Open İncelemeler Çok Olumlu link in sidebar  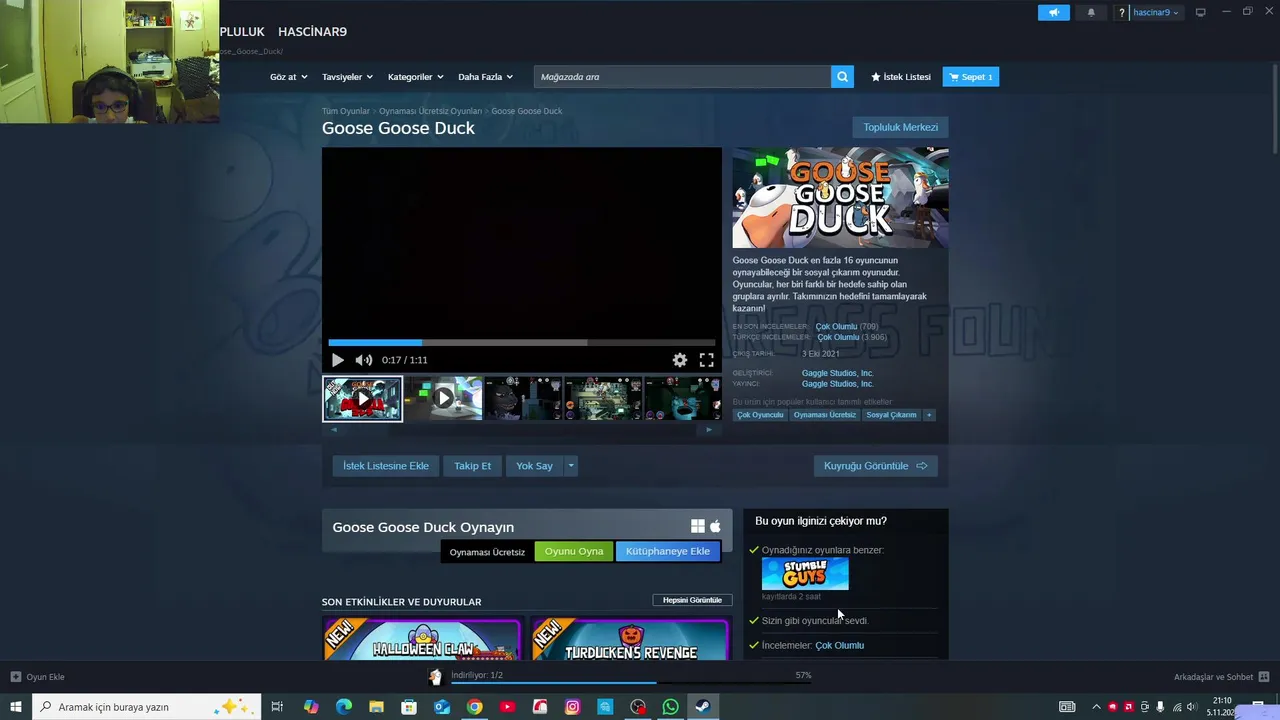839,645
